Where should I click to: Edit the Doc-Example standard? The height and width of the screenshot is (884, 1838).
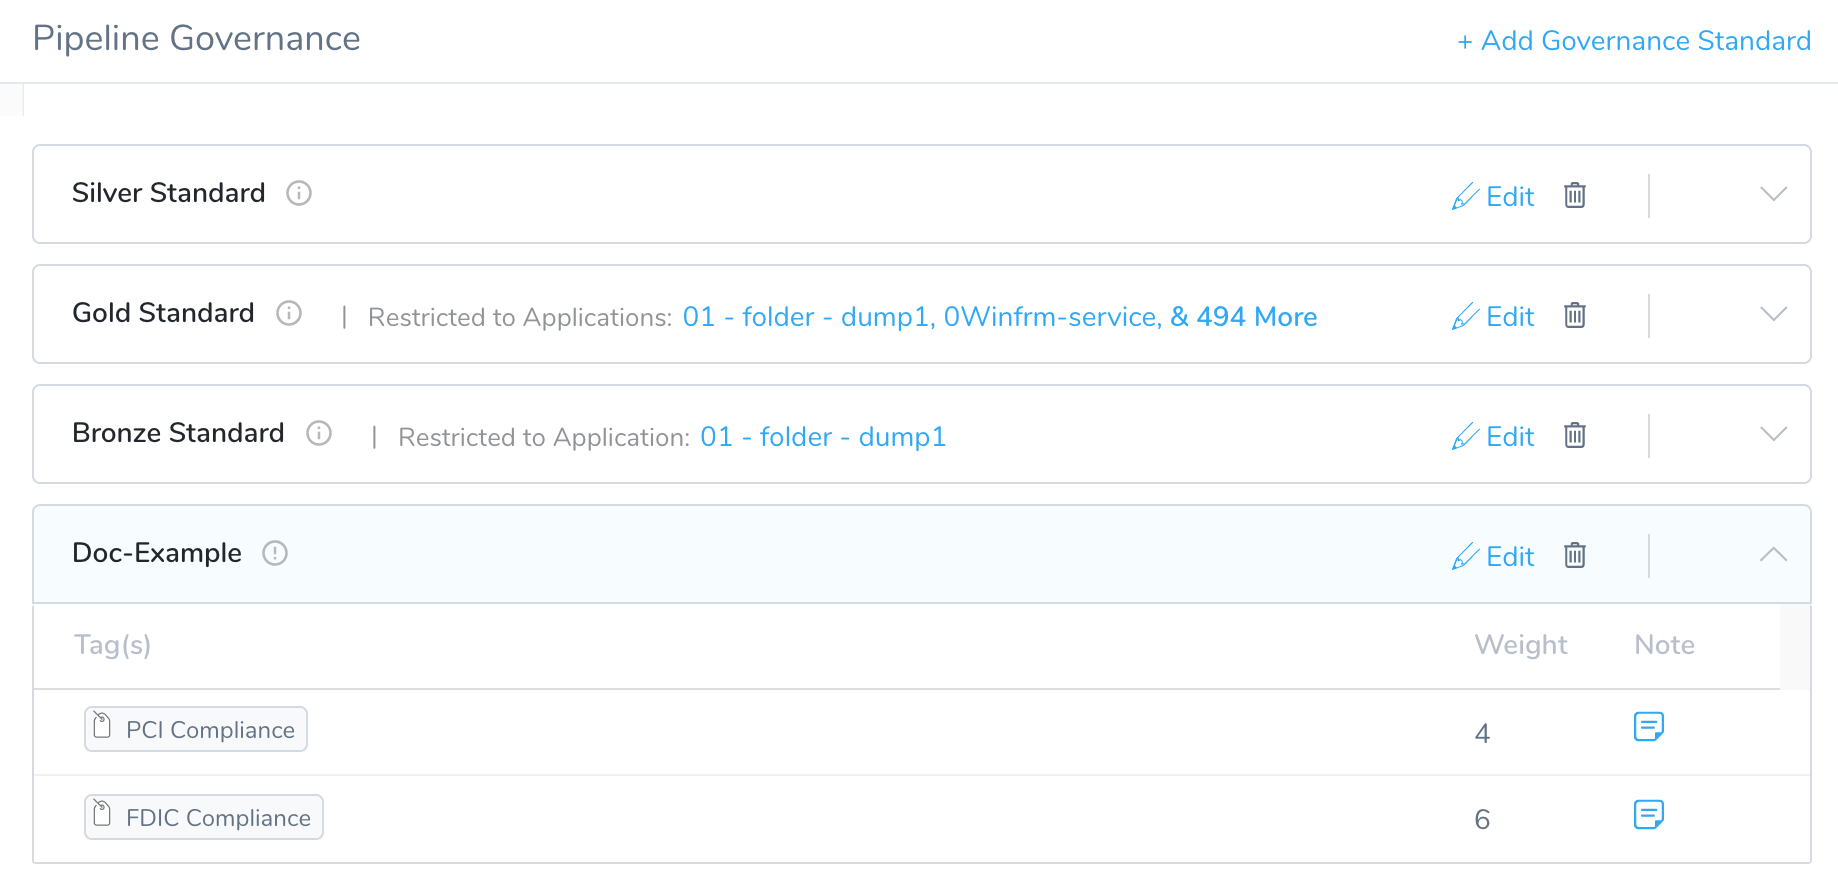[x=1493, y=556]
